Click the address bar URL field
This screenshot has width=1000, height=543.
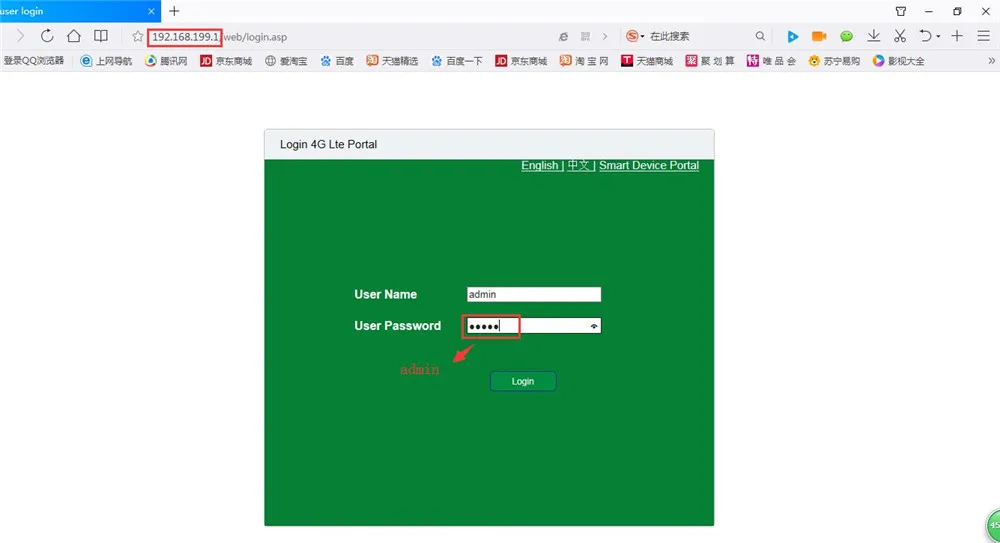click(x=351, y=37)
